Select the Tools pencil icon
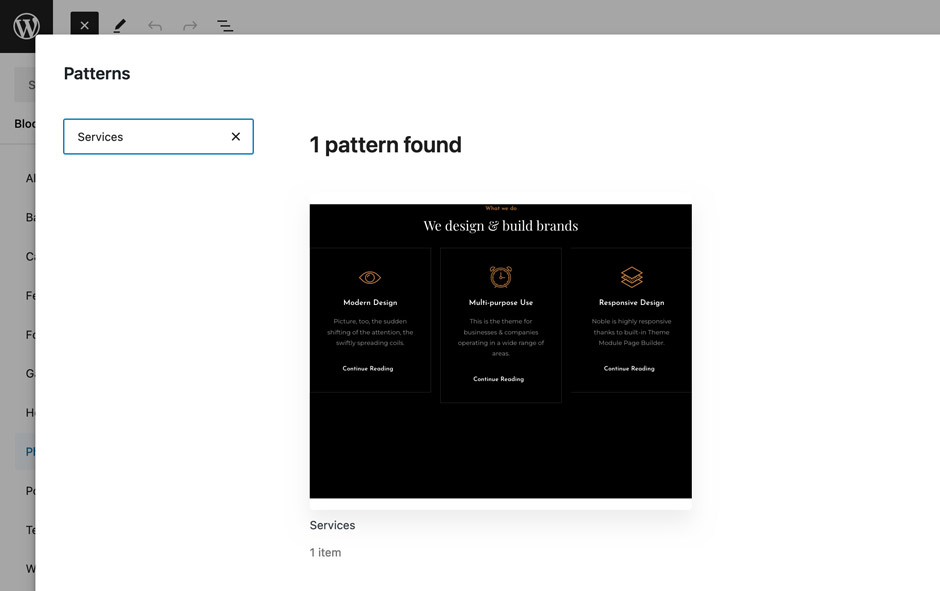 (120, 26)
